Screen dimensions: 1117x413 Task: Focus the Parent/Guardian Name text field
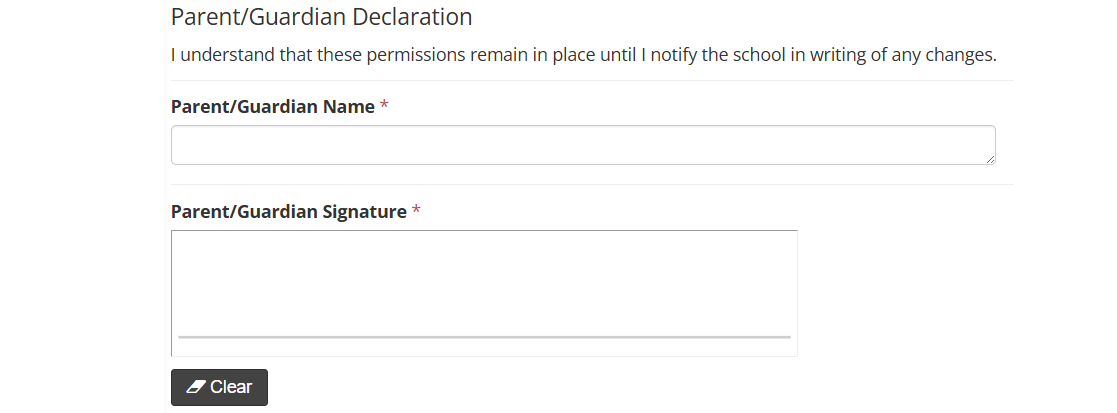pos(583,145)
